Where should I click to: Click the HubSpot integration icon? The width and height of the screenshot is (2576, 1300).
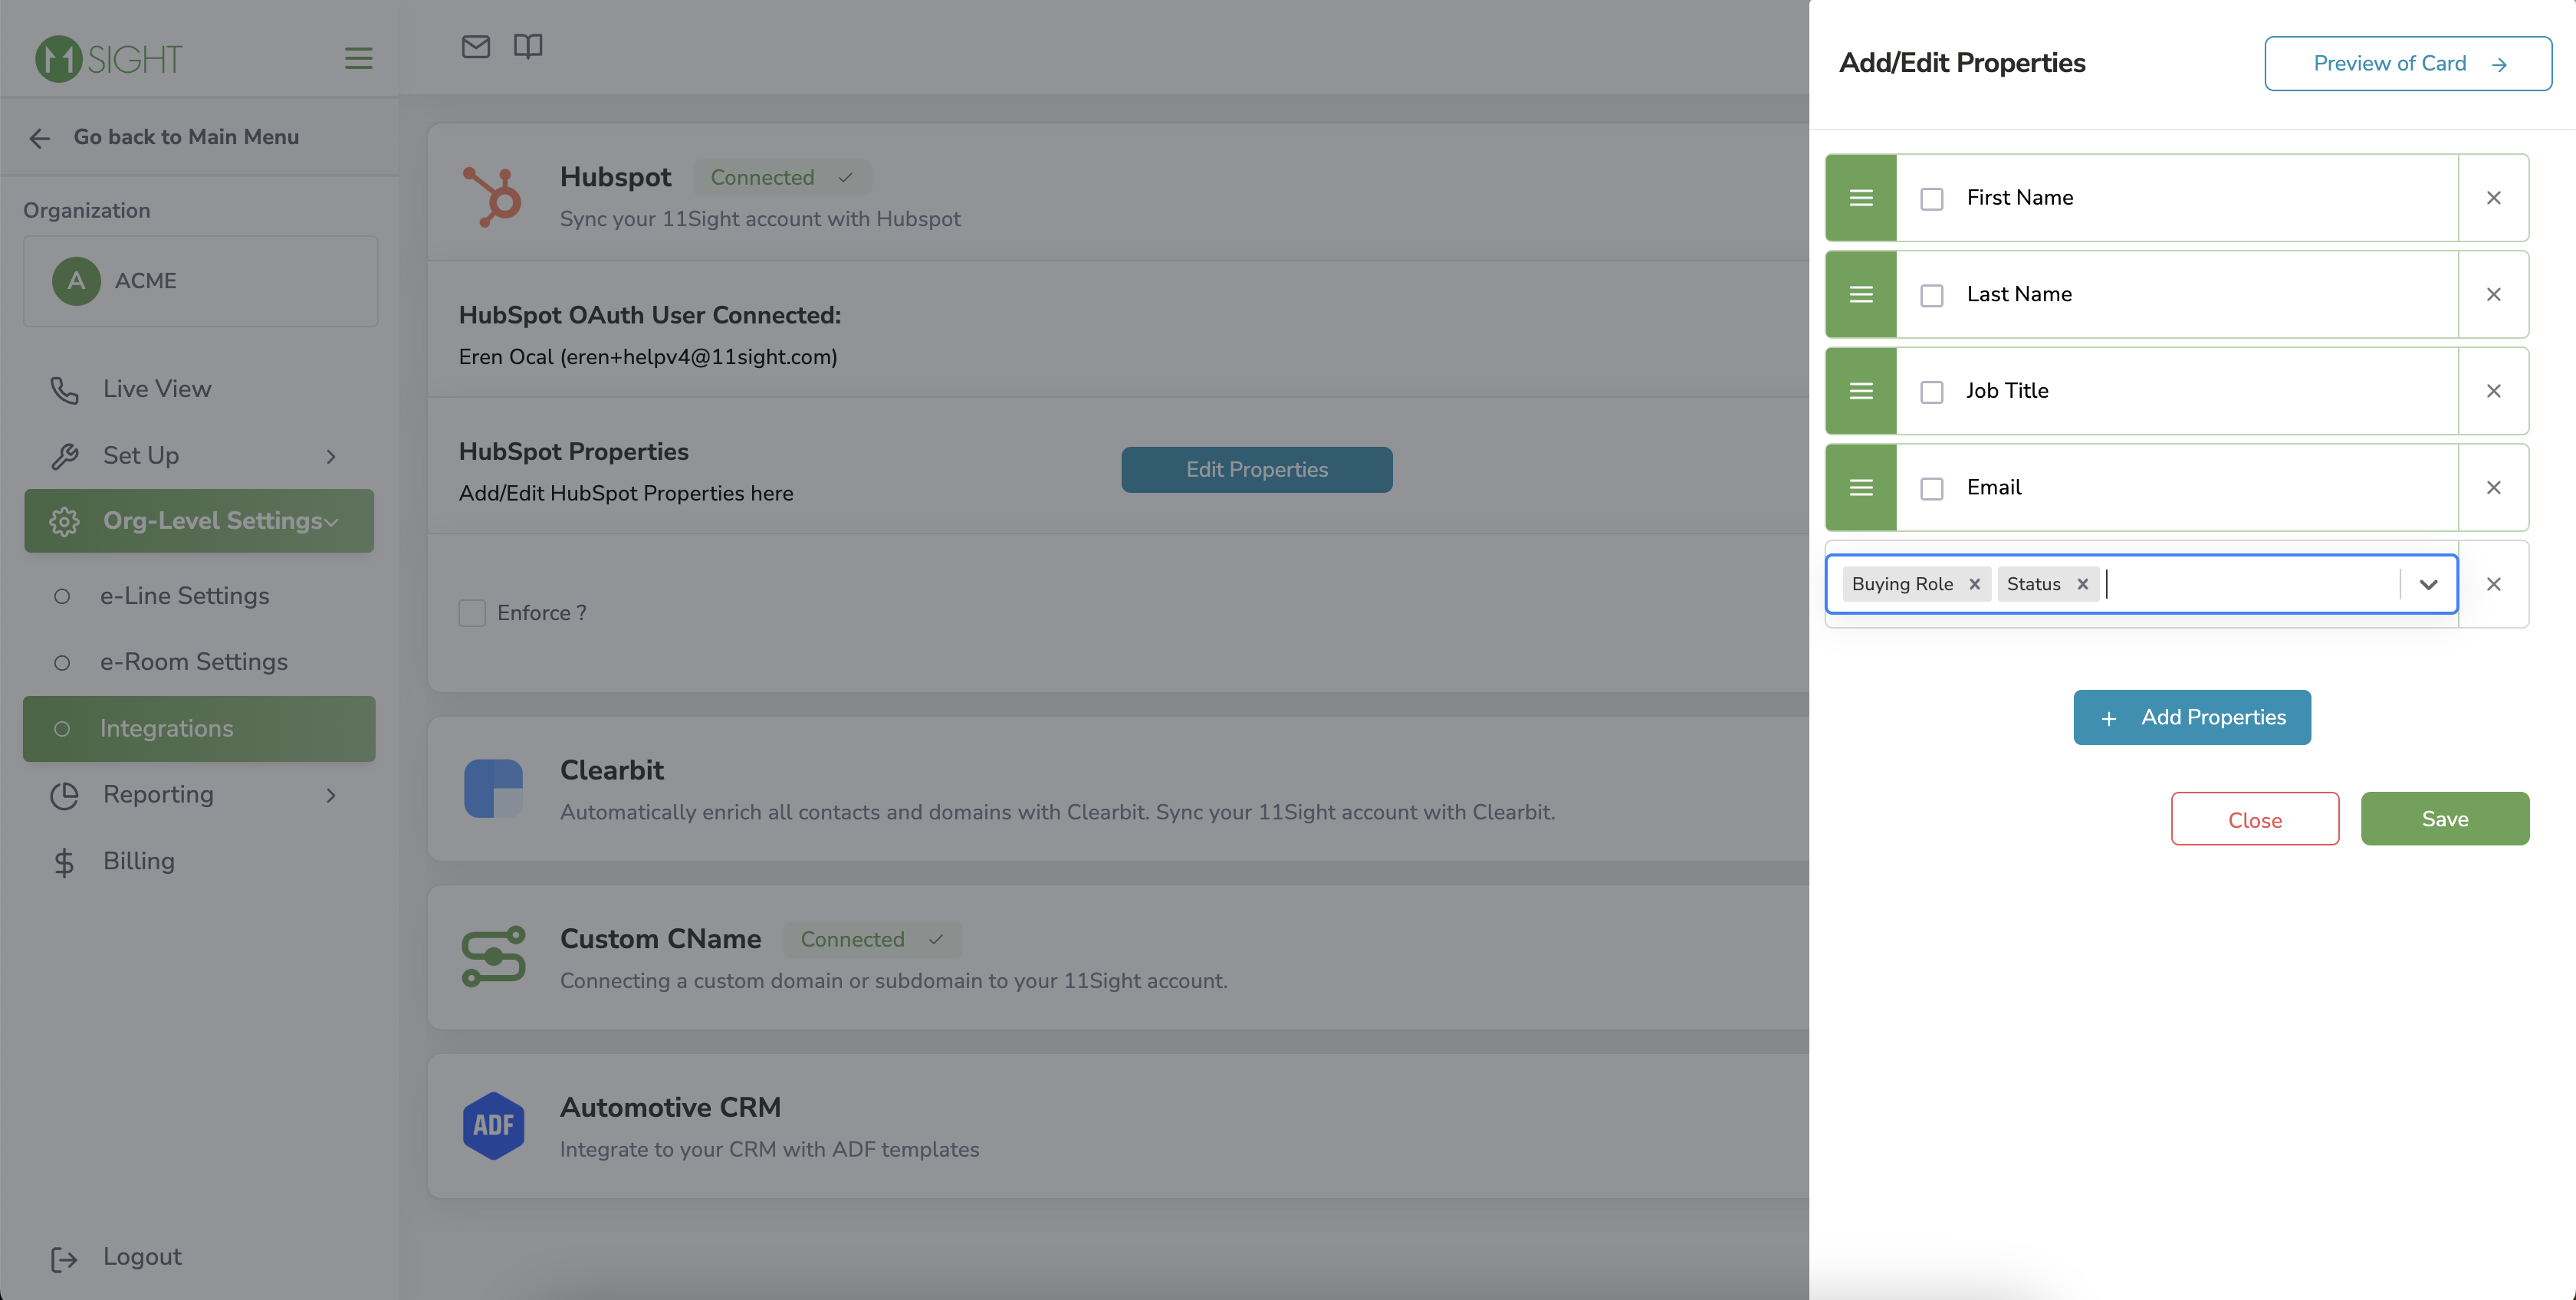point(491,194)
